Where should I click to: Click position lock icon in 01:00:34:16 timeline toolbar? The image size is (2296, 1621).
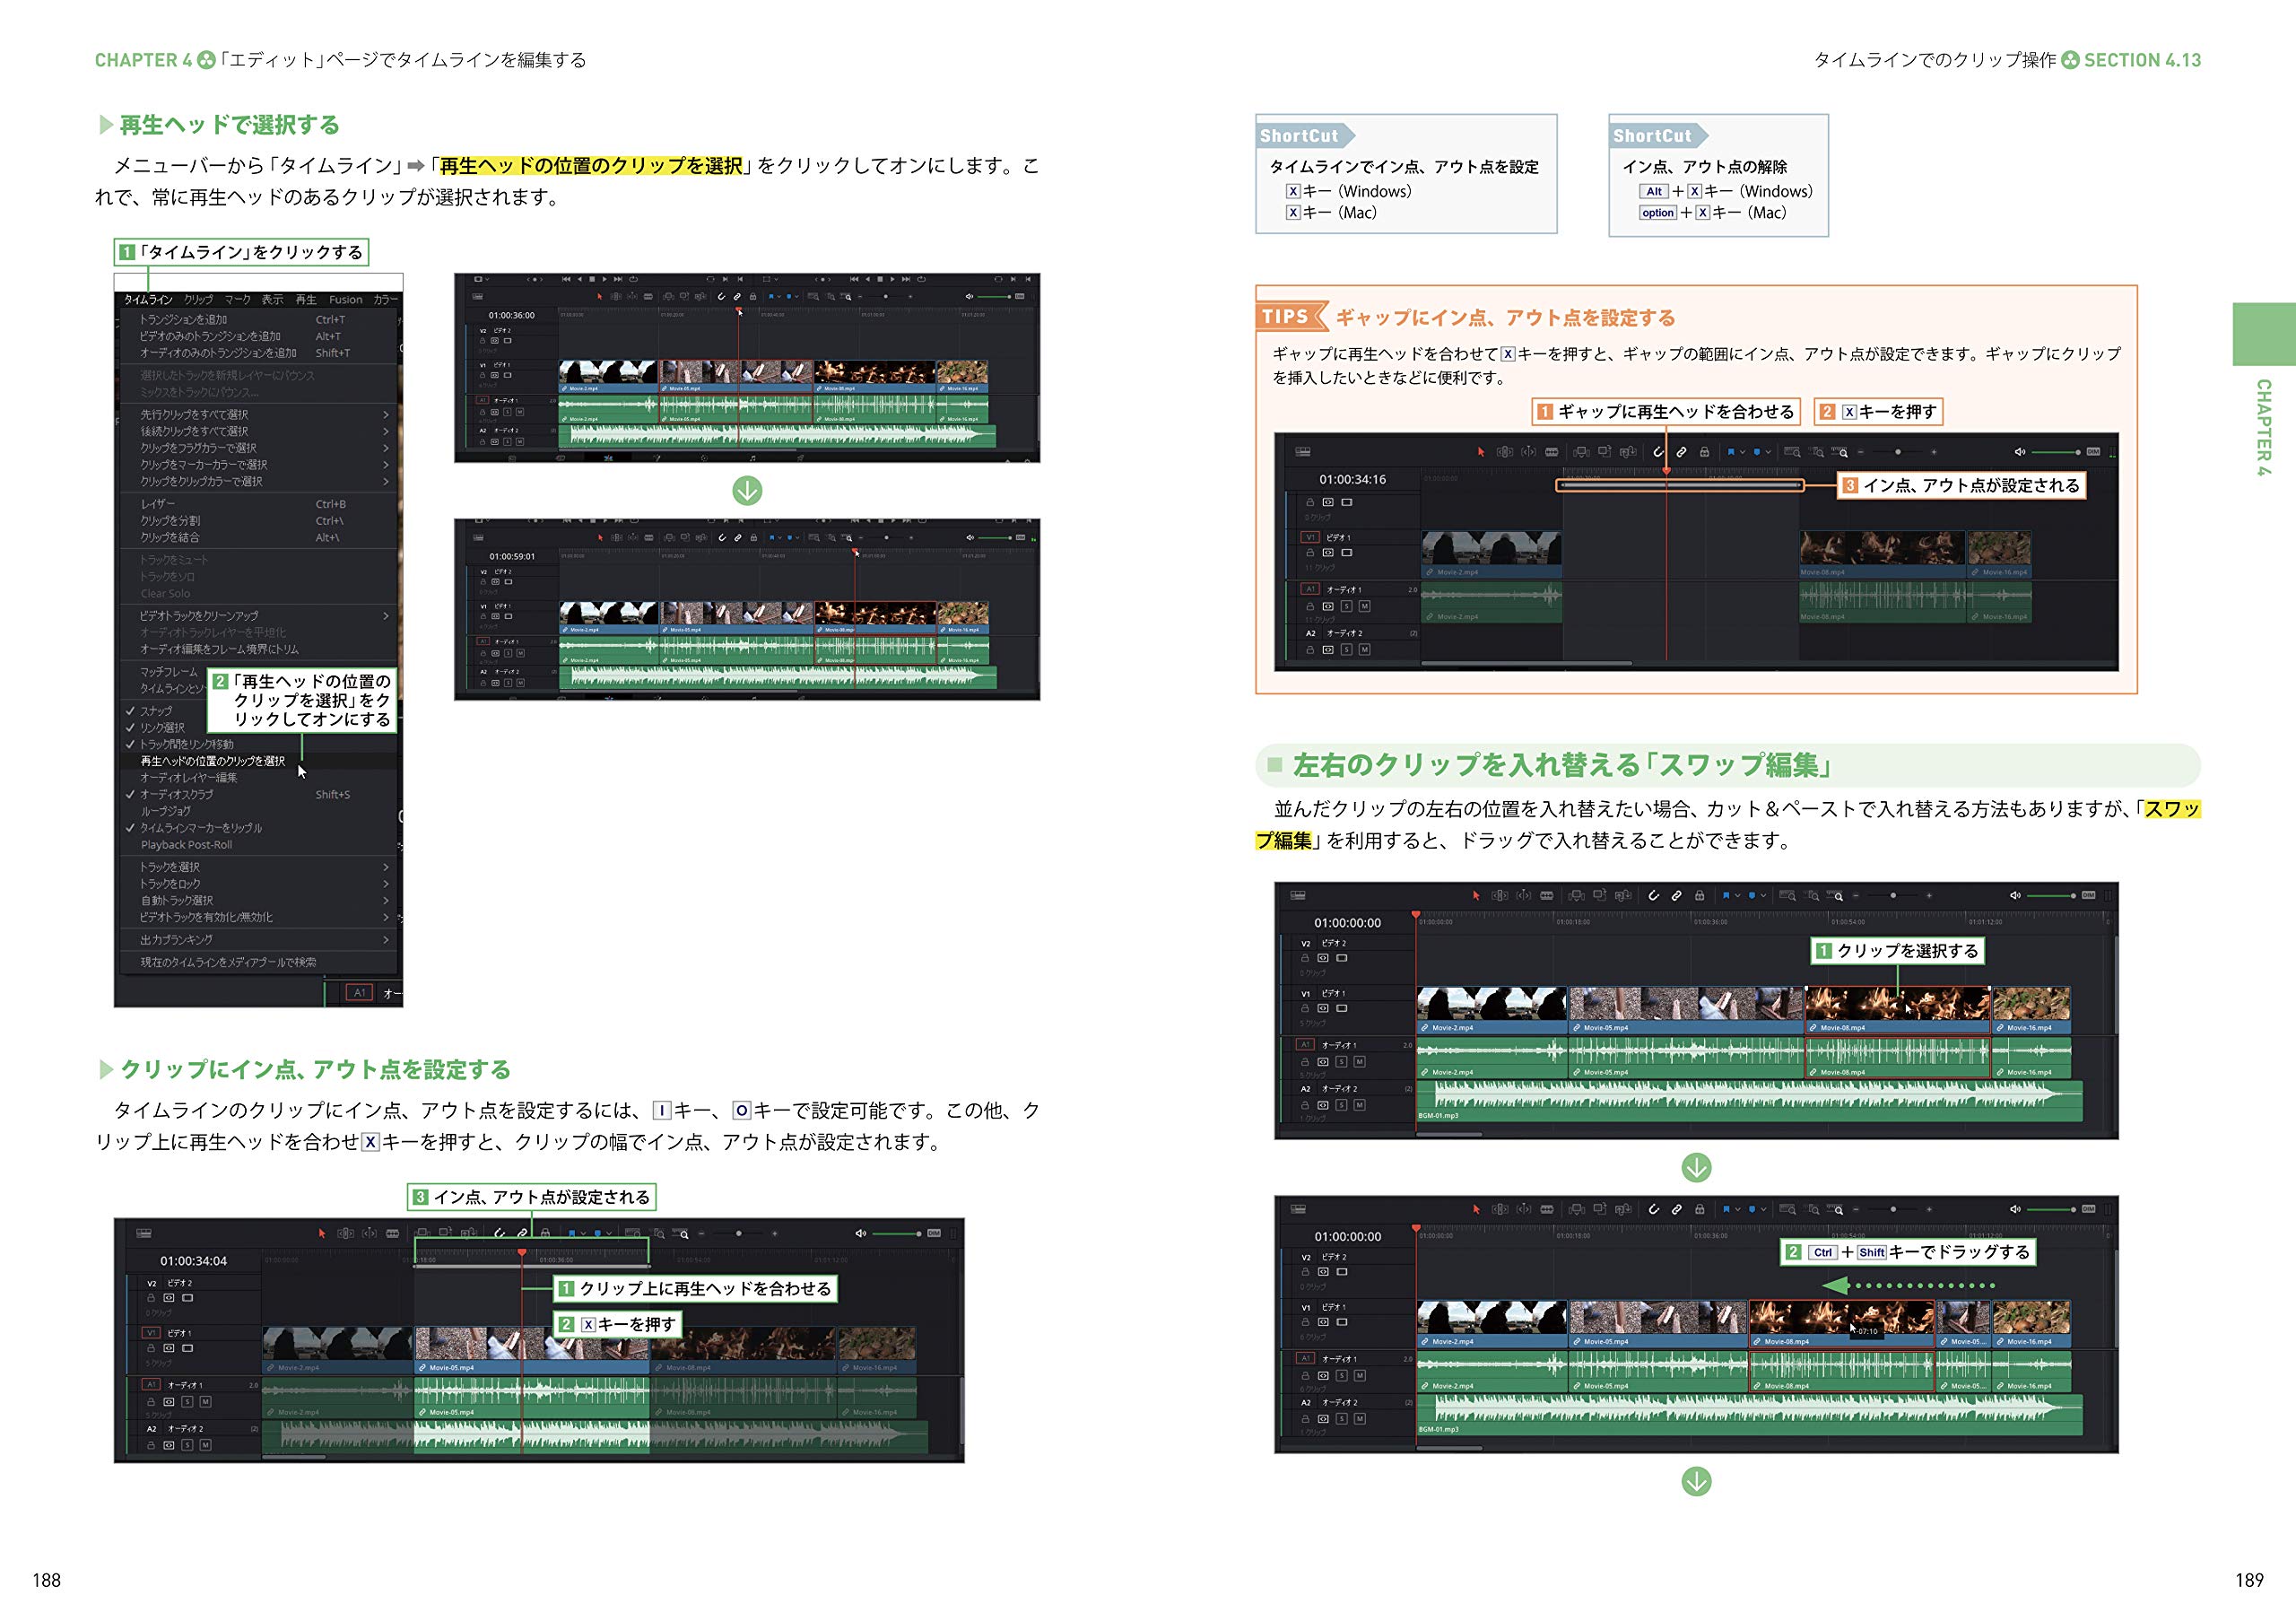coord(1705,452)
